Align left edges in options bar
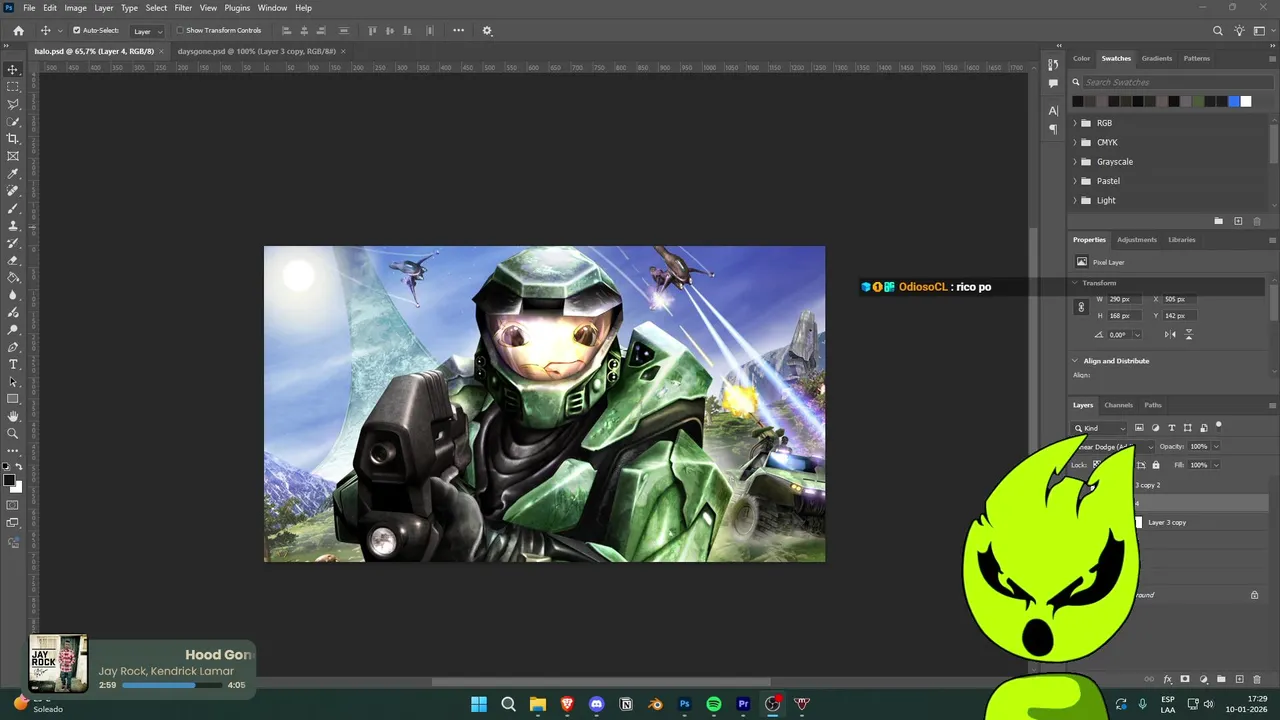Screen dimensions: 1280x720 pyautogui.click(x=287, y=31)
